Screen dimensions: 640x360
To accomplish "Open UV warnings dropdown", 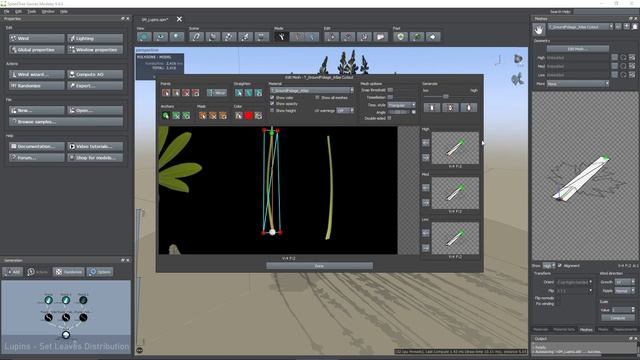I will click(345, 111).
